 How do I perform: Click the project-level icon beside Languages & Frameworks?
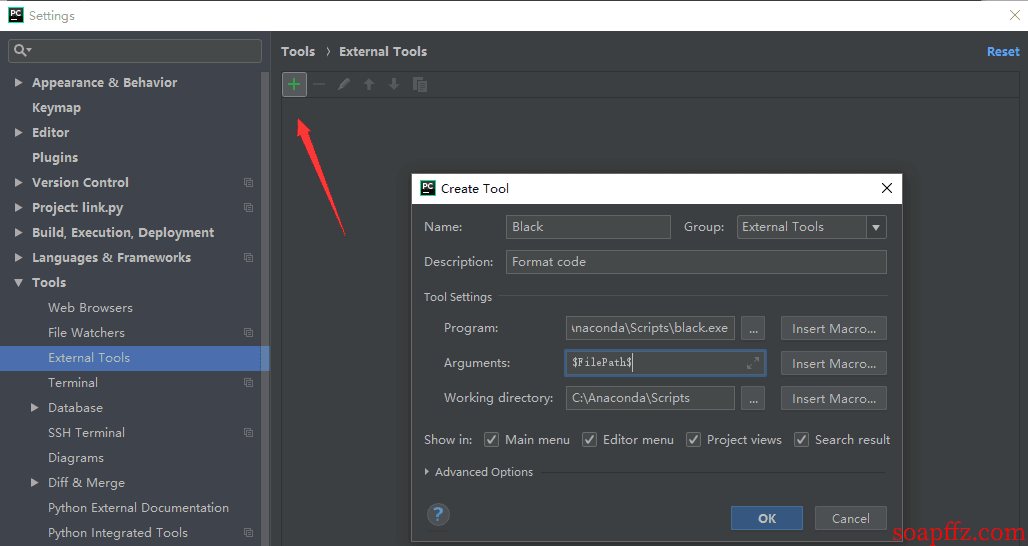pos(248,258)
